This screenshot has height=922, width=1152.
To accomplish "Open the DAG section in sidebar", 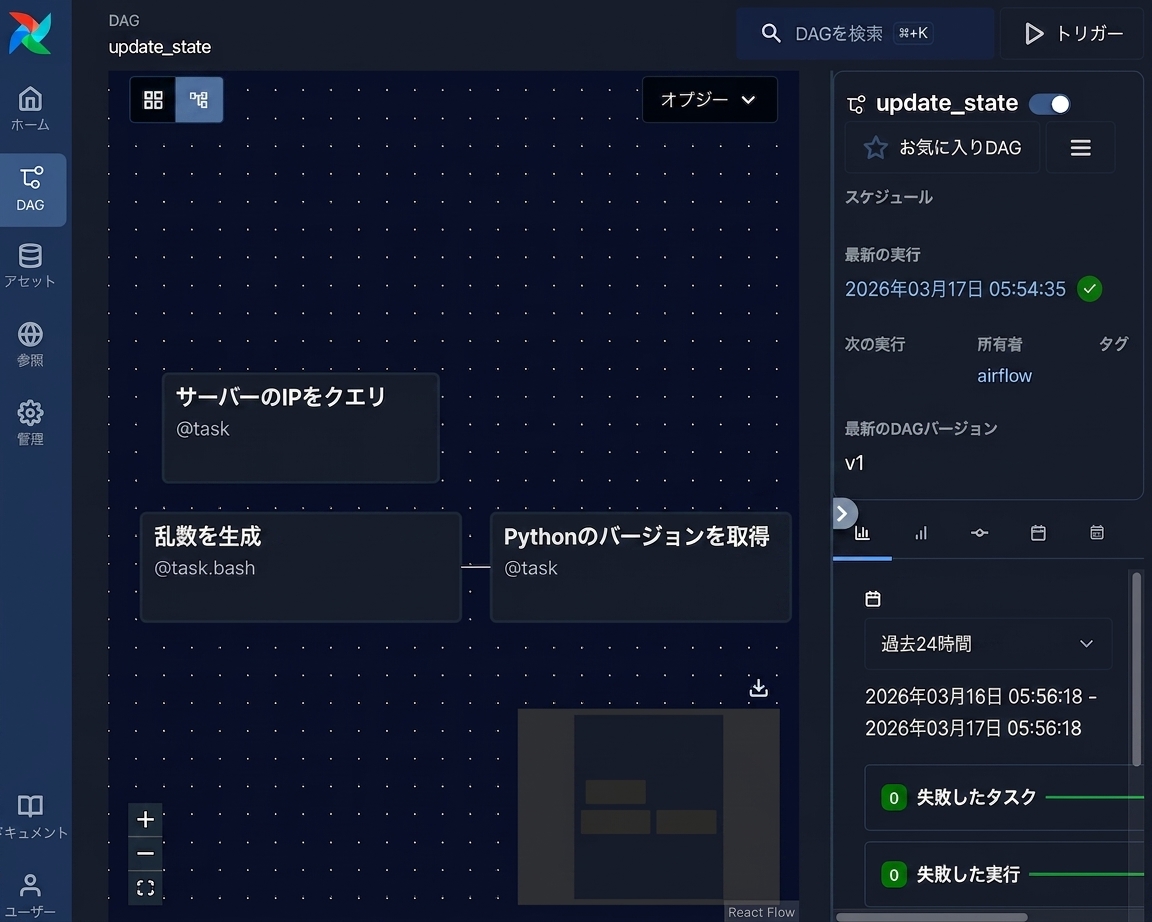I will (x=31, y=190).
